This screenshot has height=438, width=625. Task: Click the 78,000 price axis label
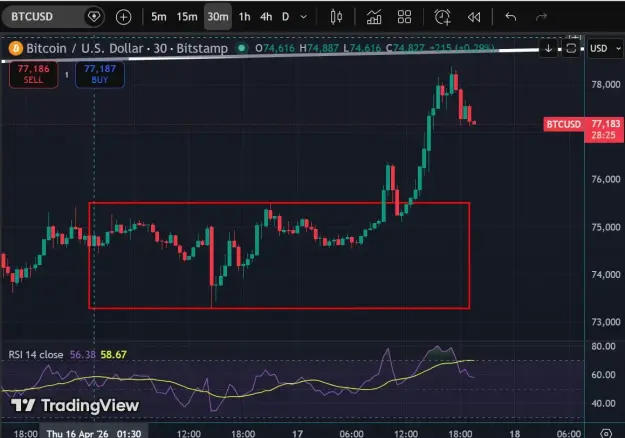click(x=606, y=84)
